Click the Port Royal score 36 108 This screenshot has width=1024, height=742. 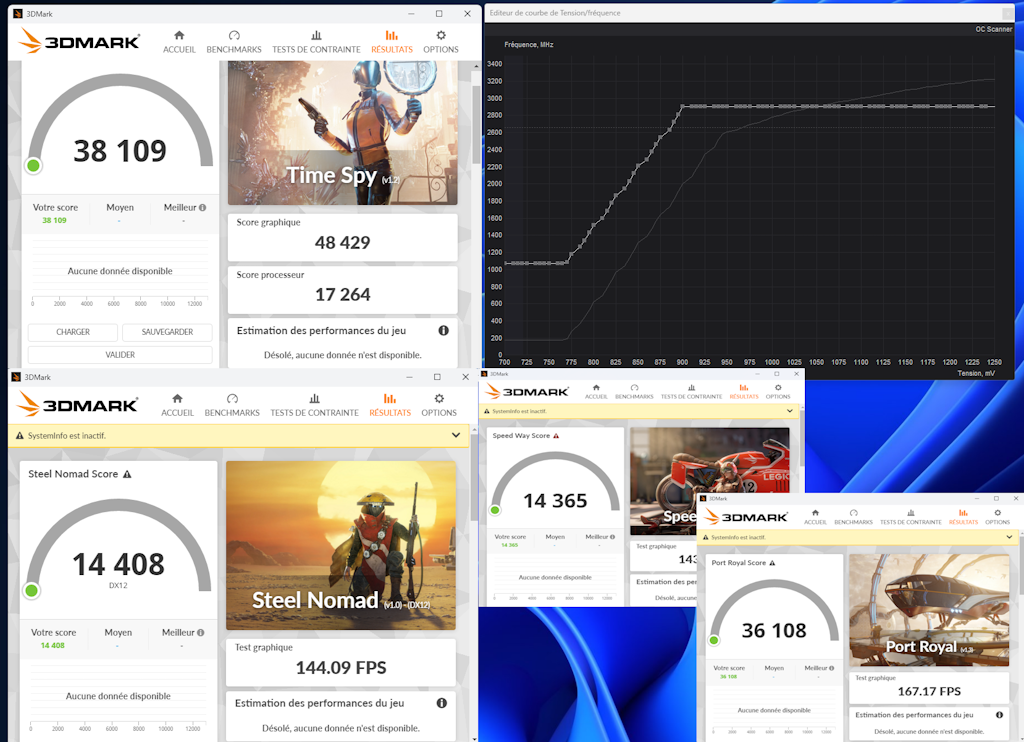[x=774, y=630]
